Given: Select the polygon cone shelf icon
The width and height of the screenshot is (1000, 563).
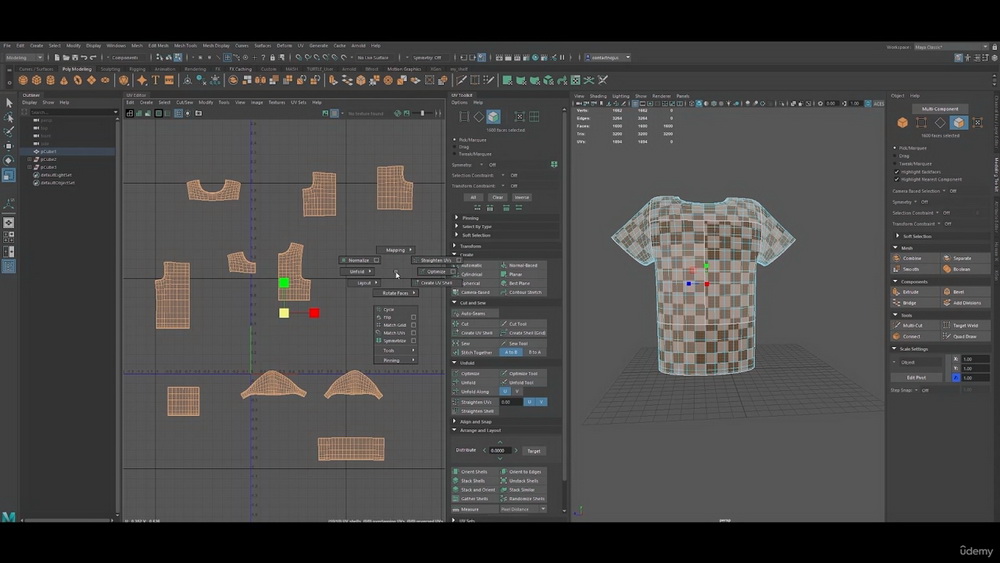Looking at the screenshot, I should pyautogui.click(x=64, y=80).
